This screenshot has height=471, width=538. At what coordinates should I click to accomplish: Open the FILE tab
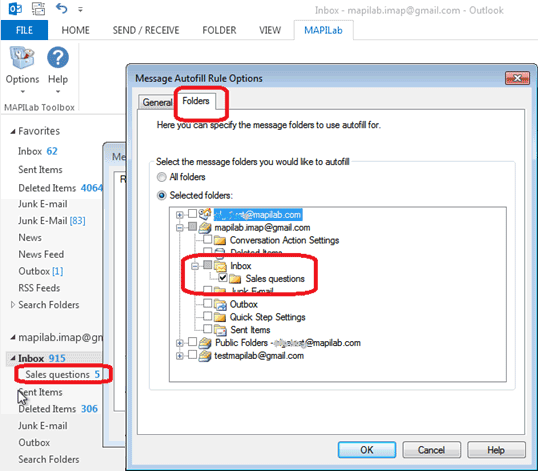(24, 30)
